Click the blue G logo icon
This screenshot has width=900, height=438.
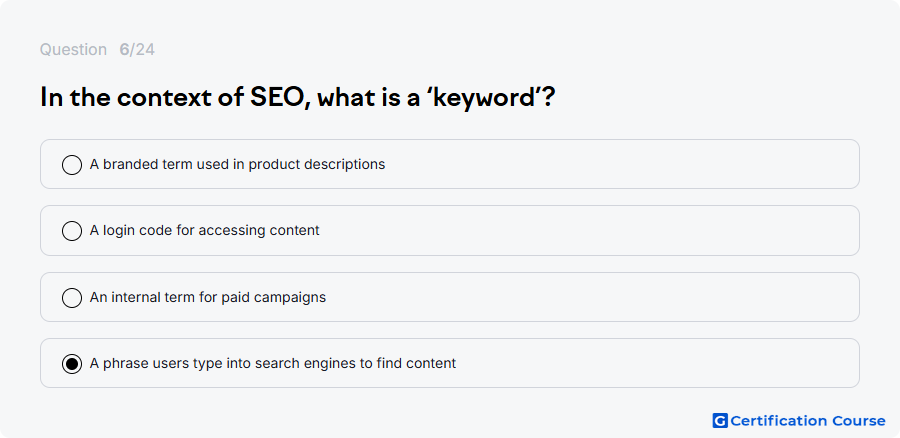720,421
